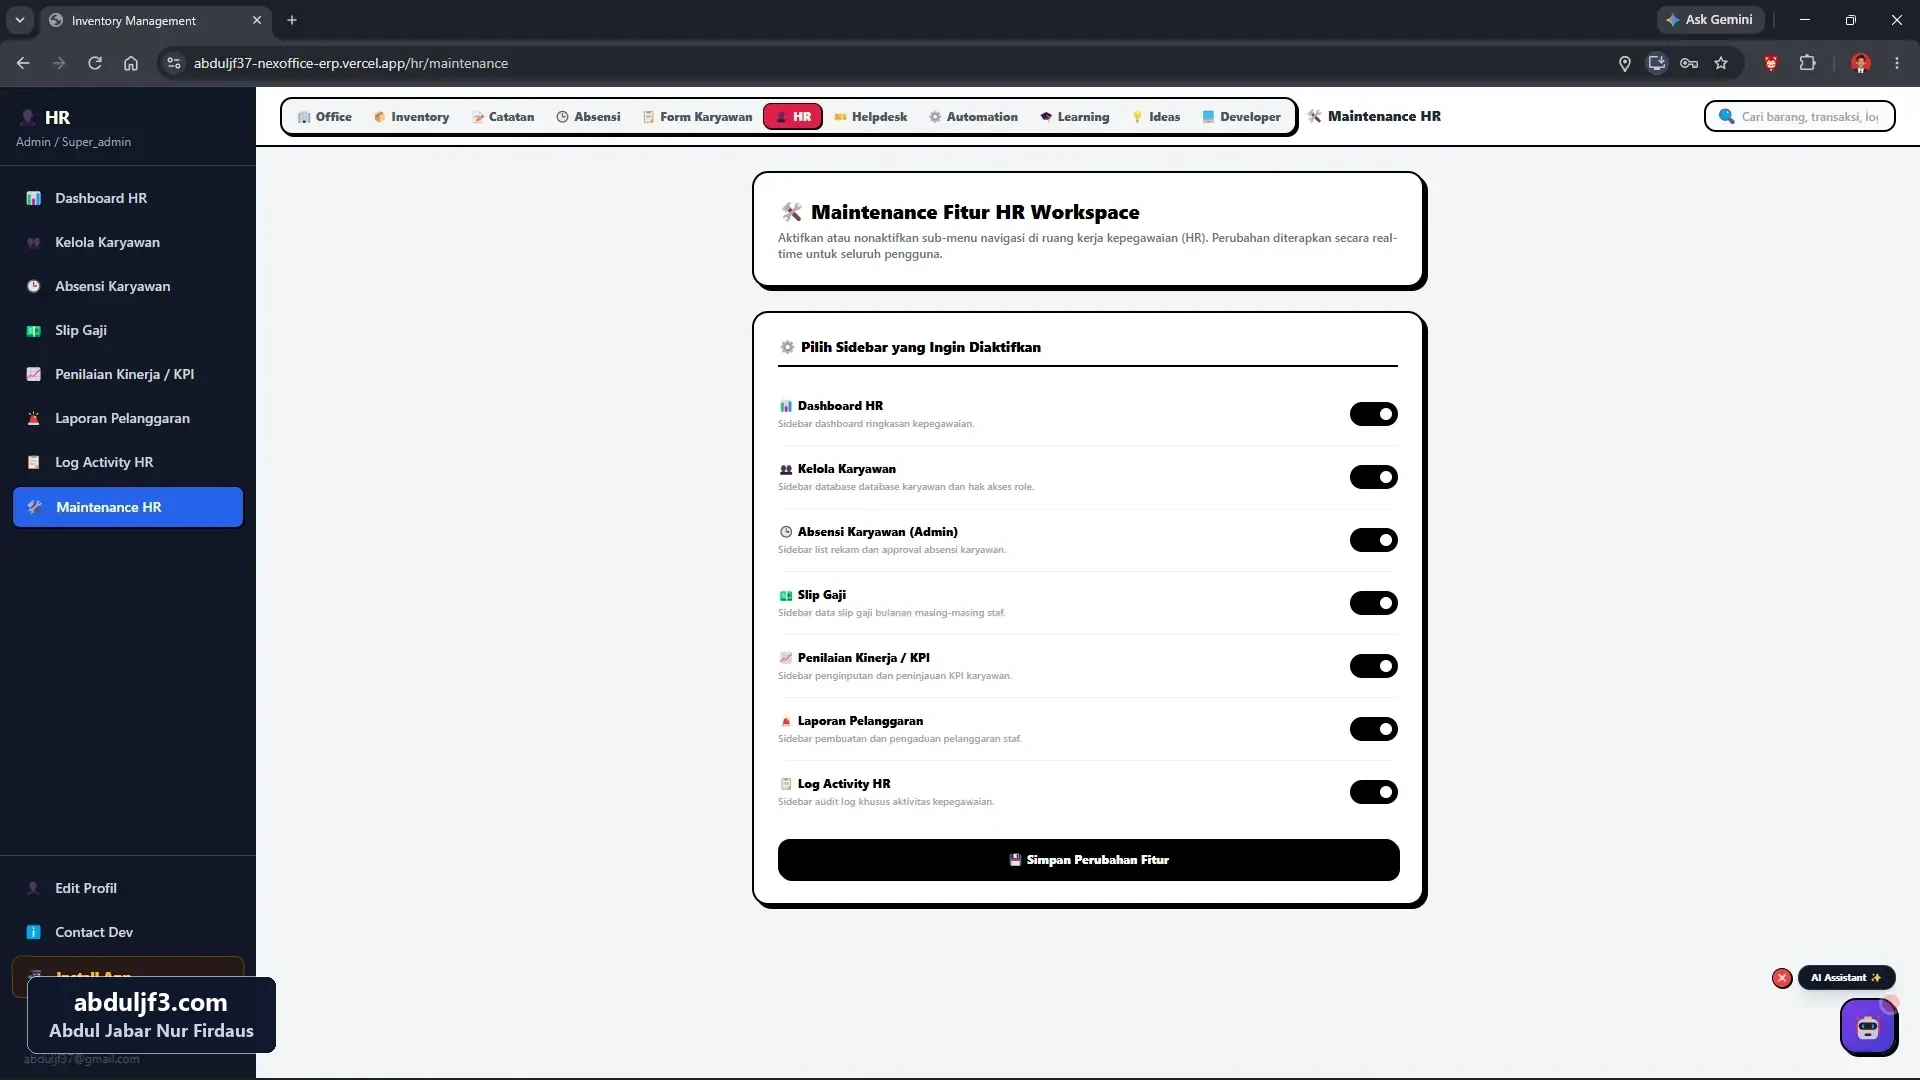Click the browser reload icon
Screen dimensions: 1920x1080
(x=95, y=63)
